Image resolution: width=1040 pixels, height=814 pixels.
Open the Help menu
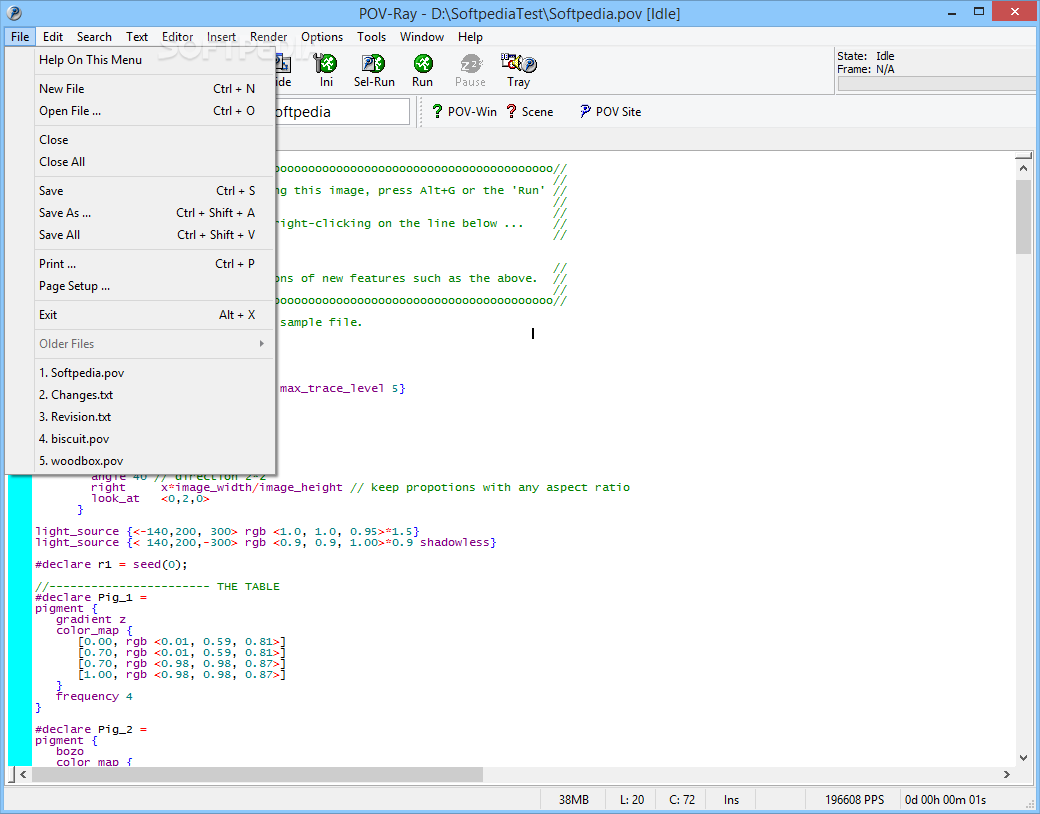(470, 36)
